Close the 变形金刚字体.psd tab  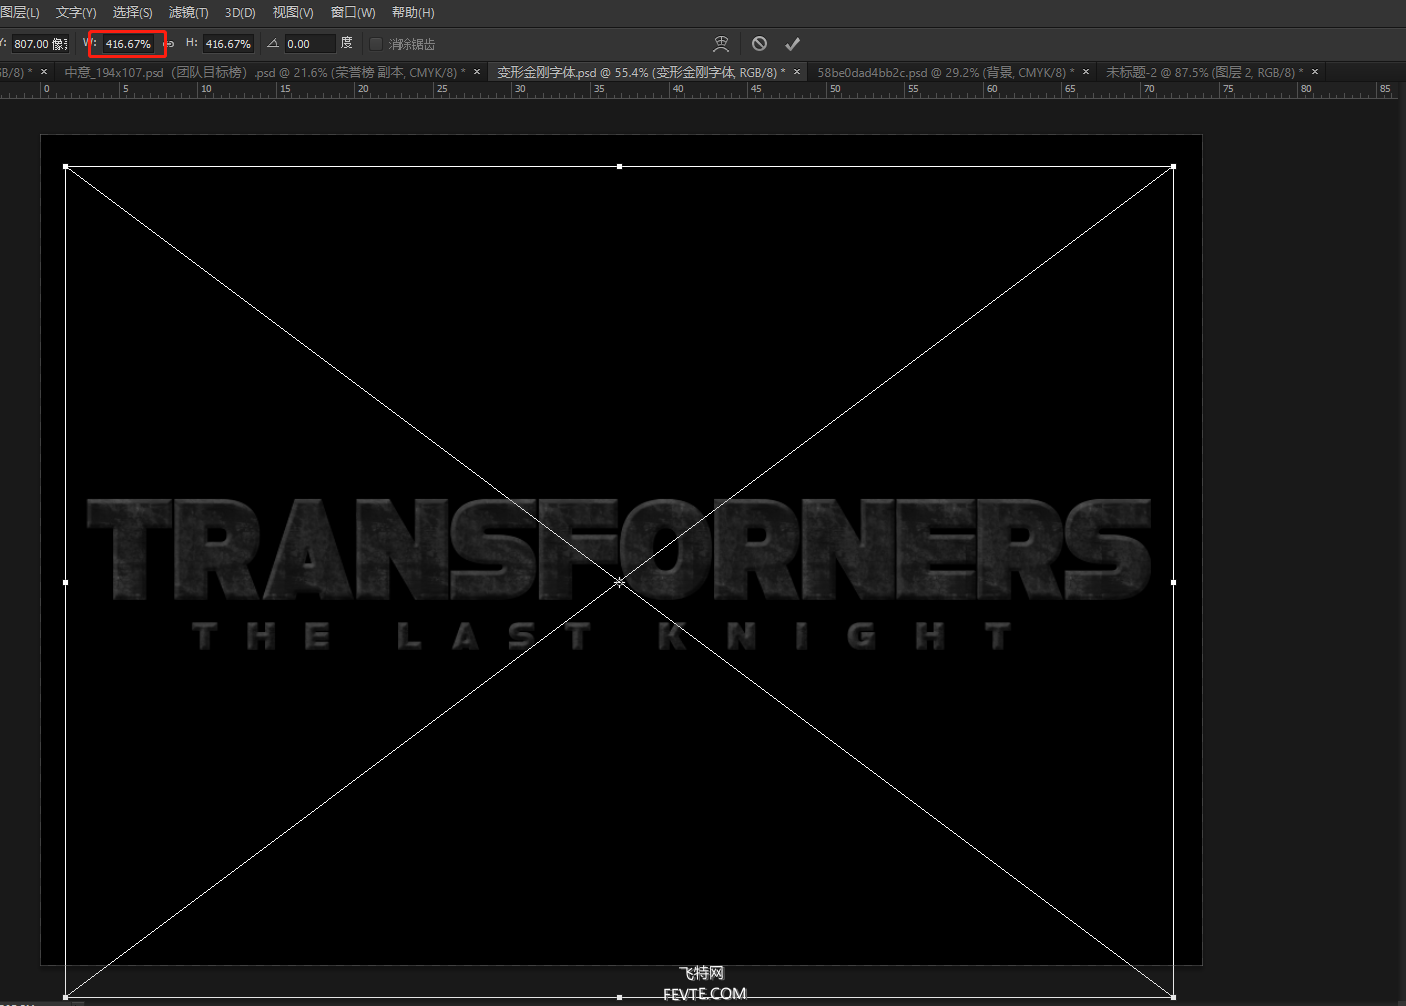coord(797,72)
